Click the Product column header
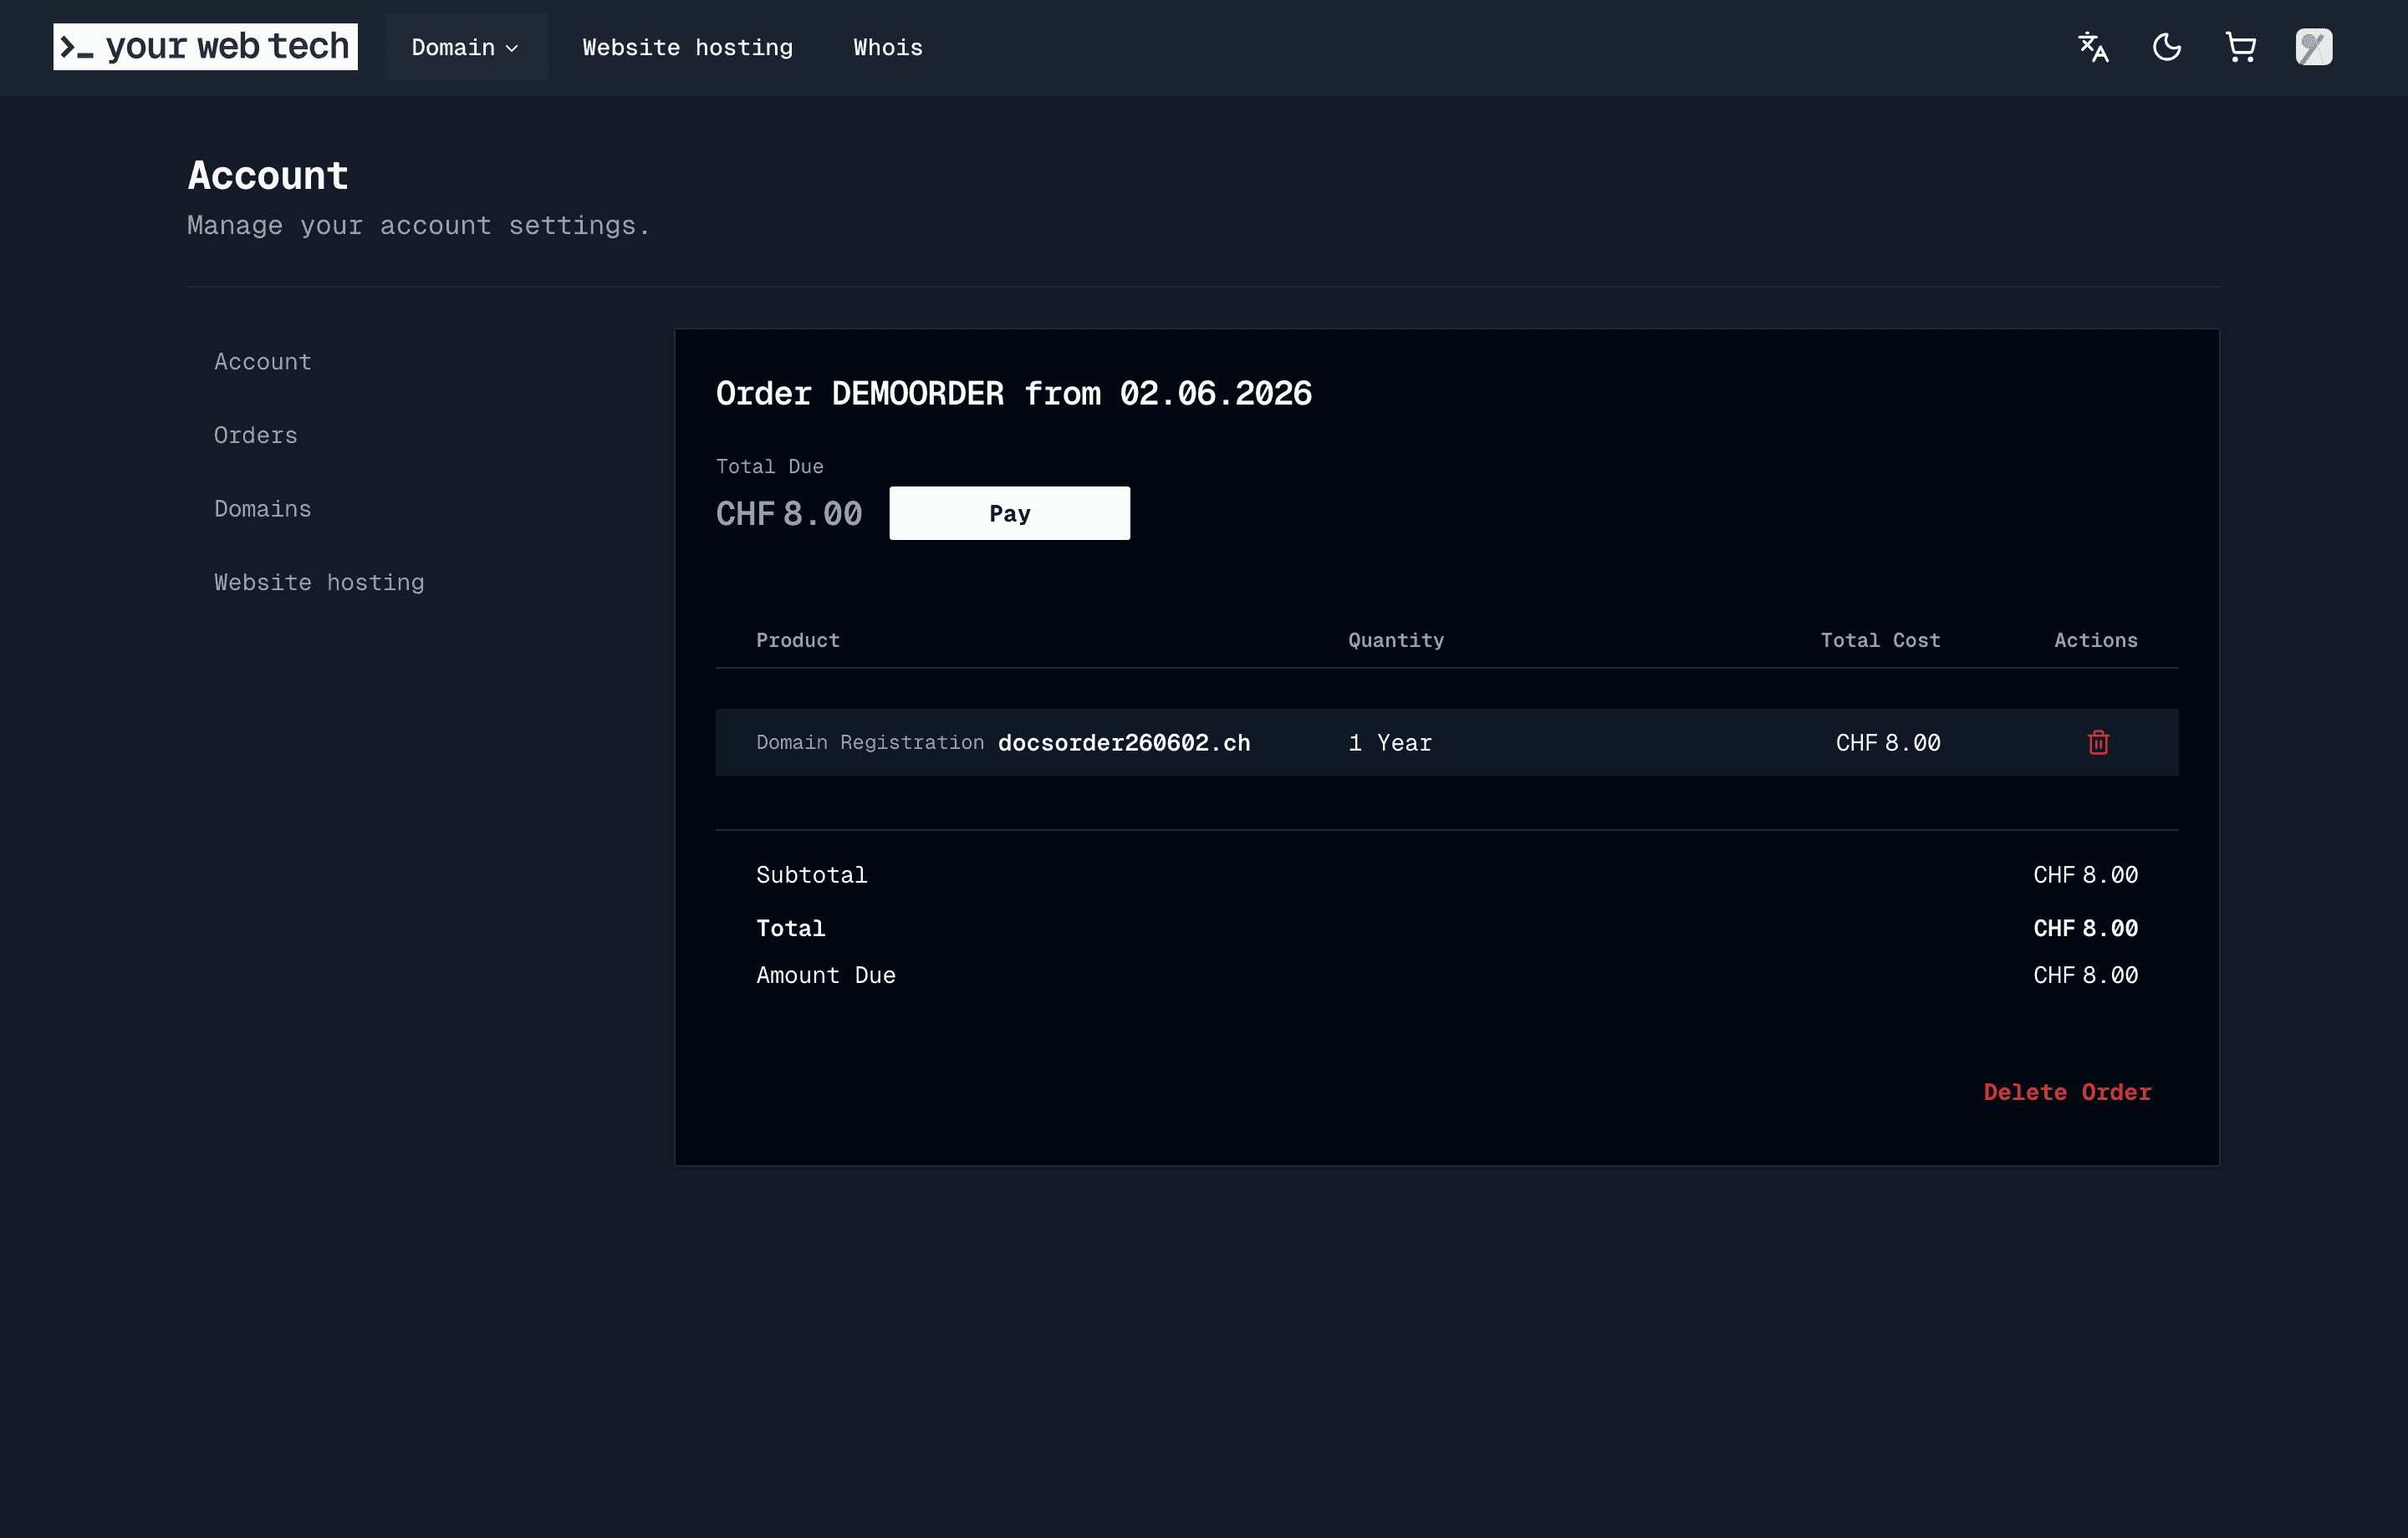The width and height of the screenshot is (2408, 1538). (798, 640)
